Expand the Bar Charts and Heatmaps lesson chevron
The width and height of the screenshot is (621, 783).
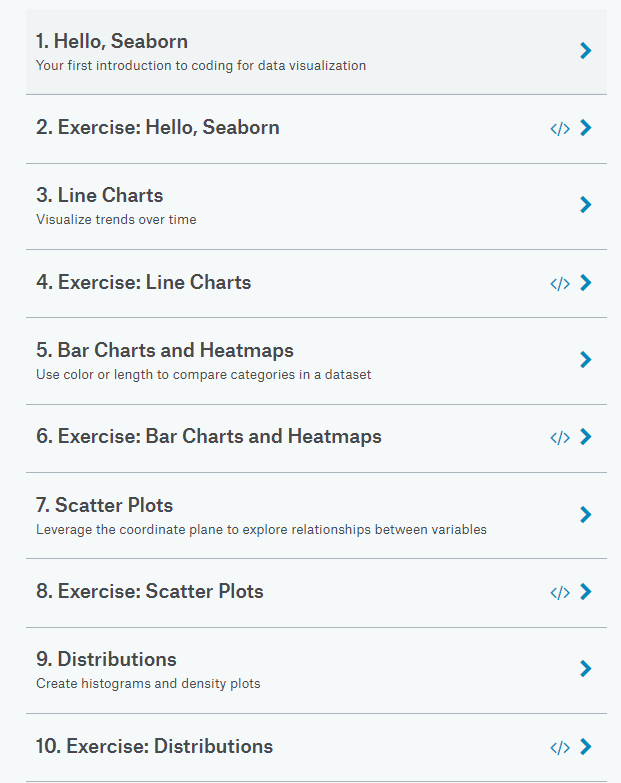586,359
